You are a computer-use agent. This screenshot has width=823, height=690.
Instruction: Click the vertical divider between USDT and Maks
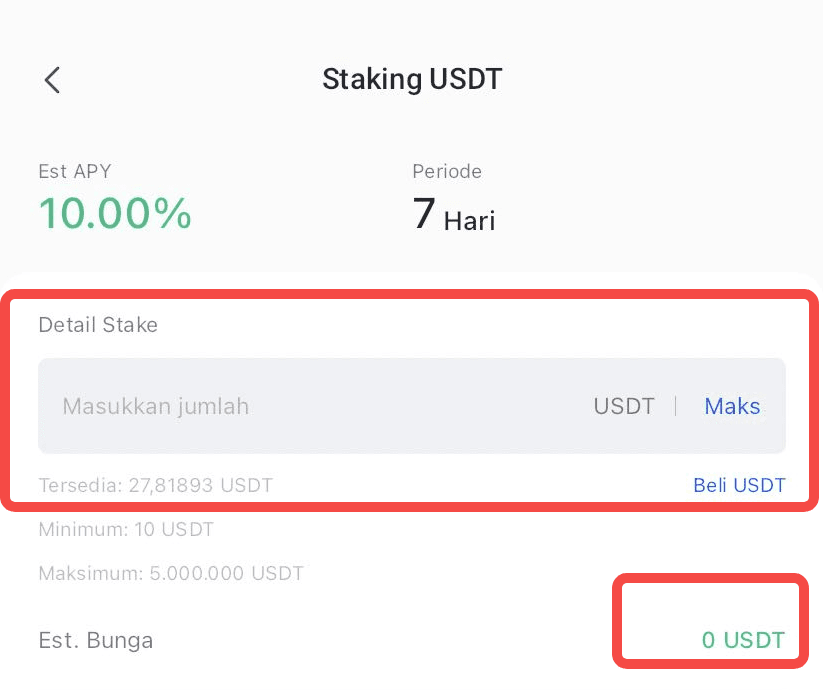point(677,406)
